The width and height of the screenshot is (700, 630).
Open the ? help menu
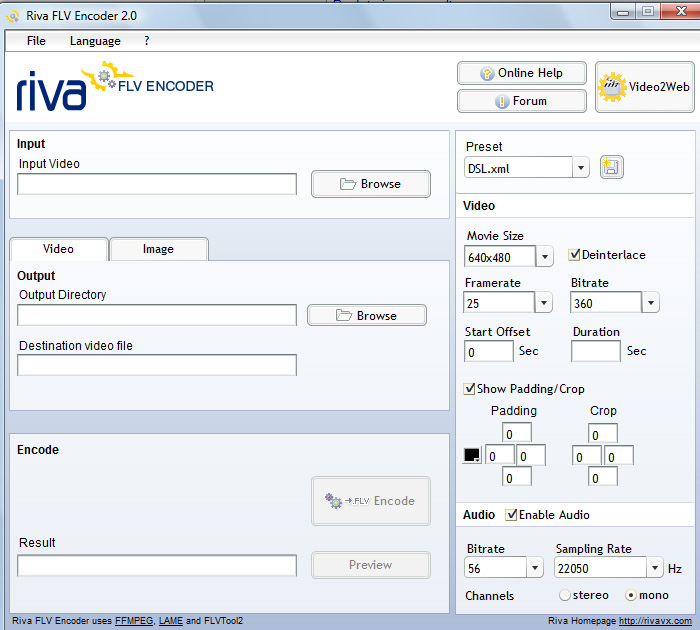[x=147, y=41]
